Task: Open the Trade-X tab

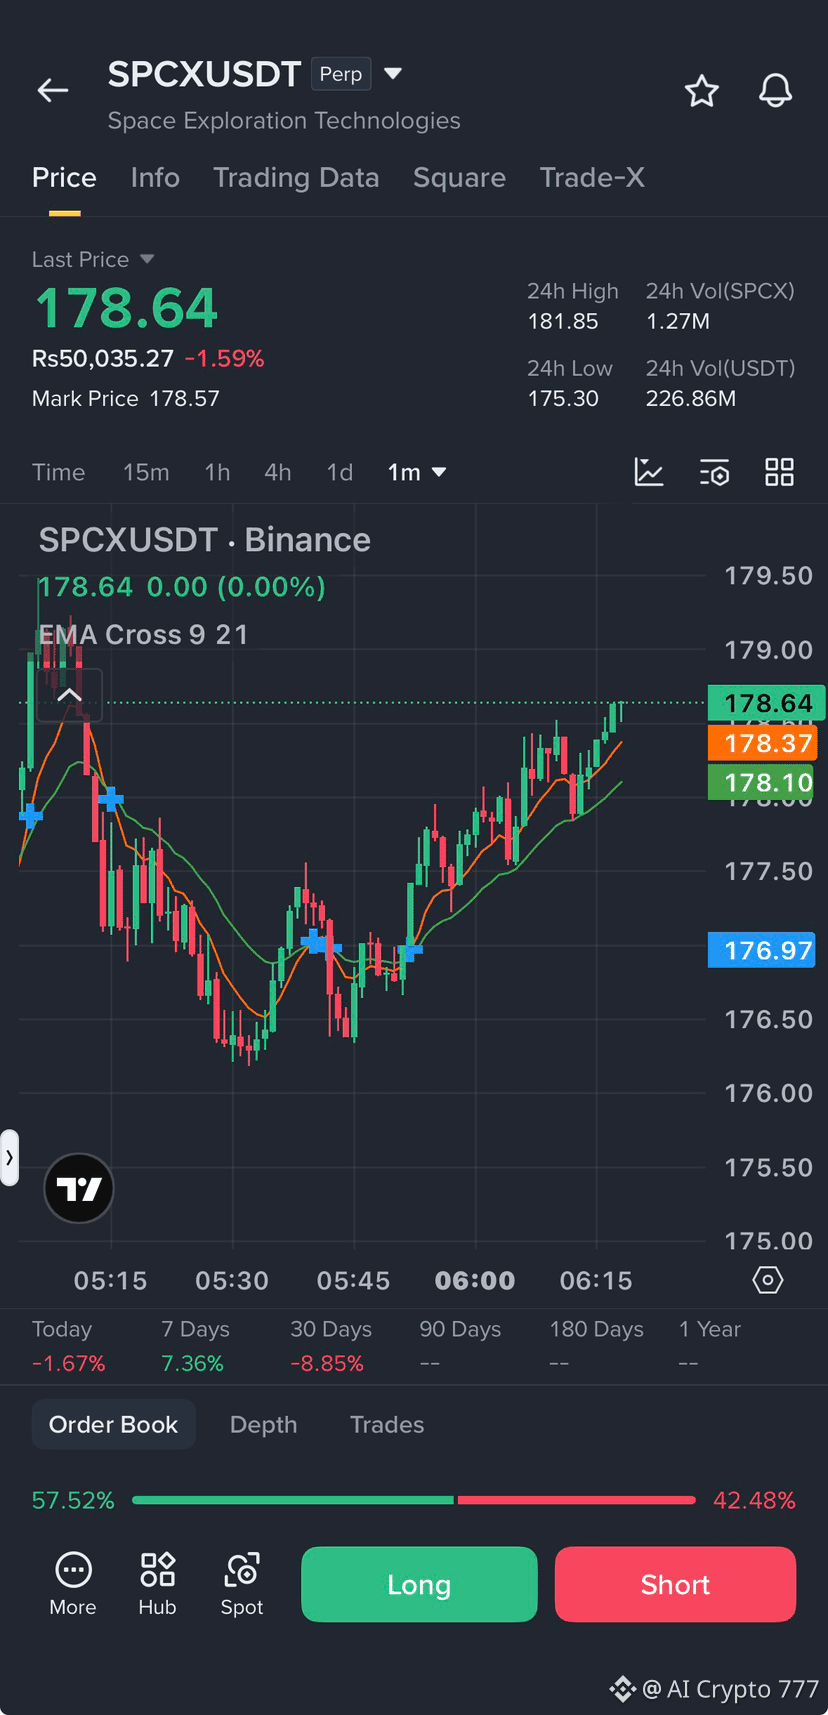Action: 592,178
